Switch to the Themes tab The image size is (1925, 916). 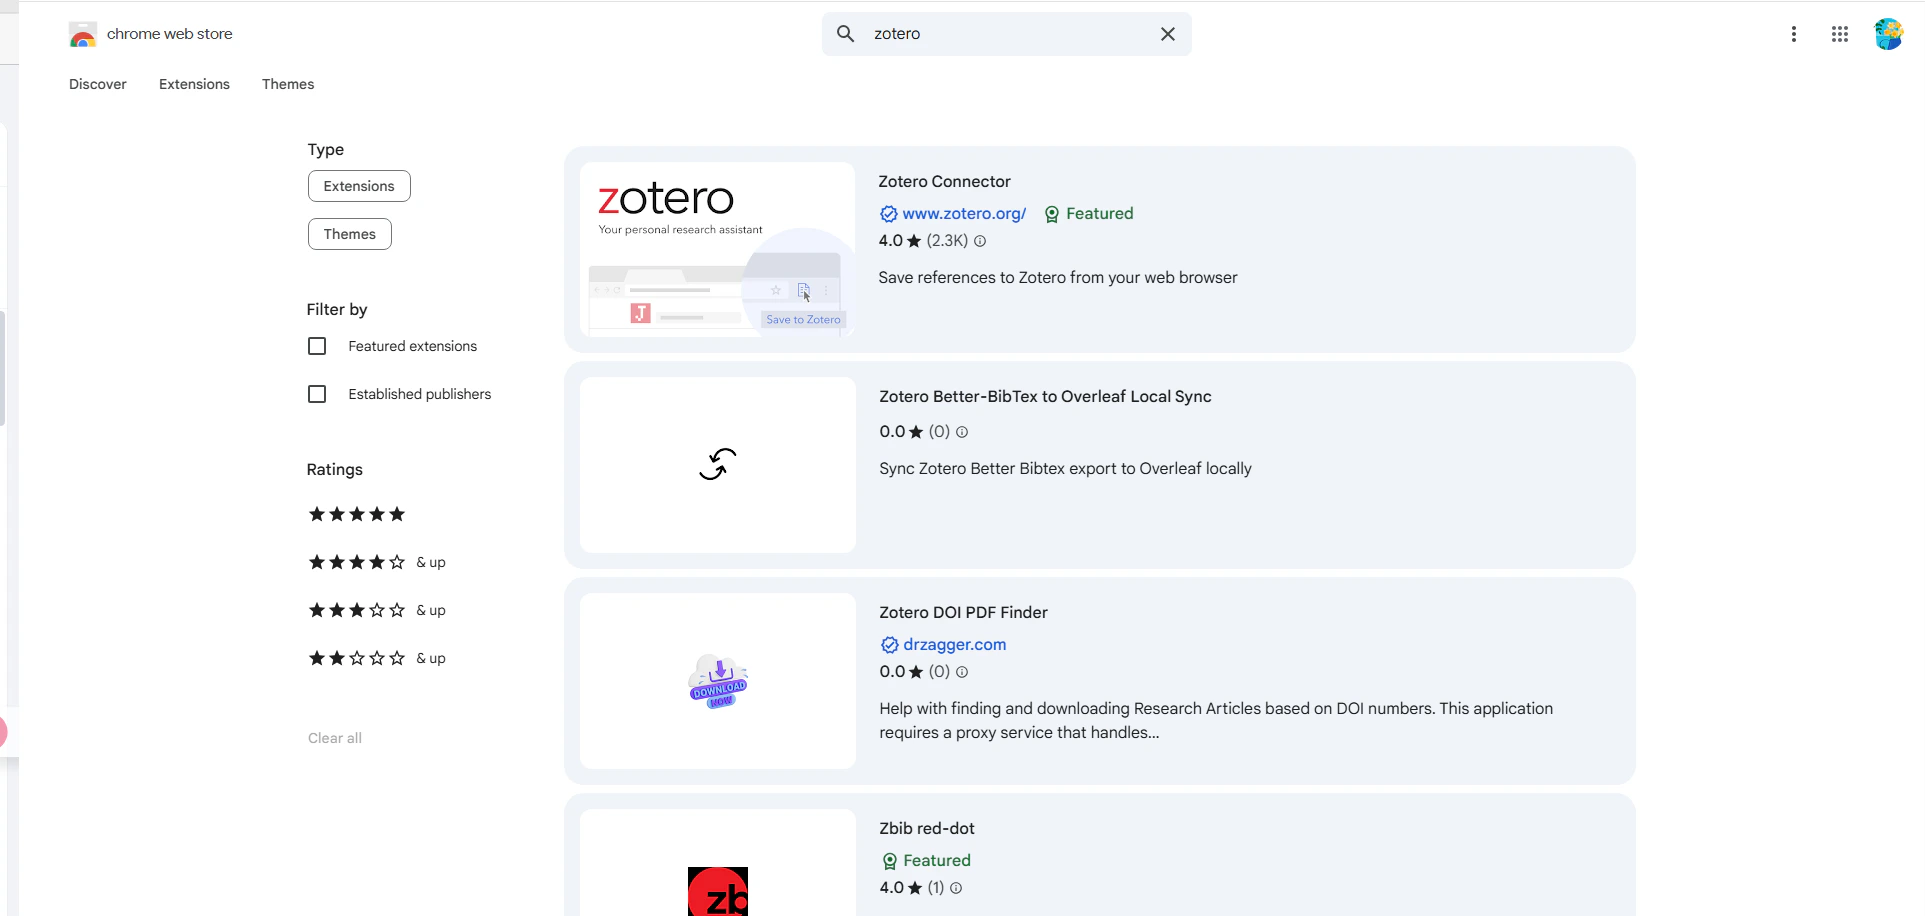tap(288, 84)
